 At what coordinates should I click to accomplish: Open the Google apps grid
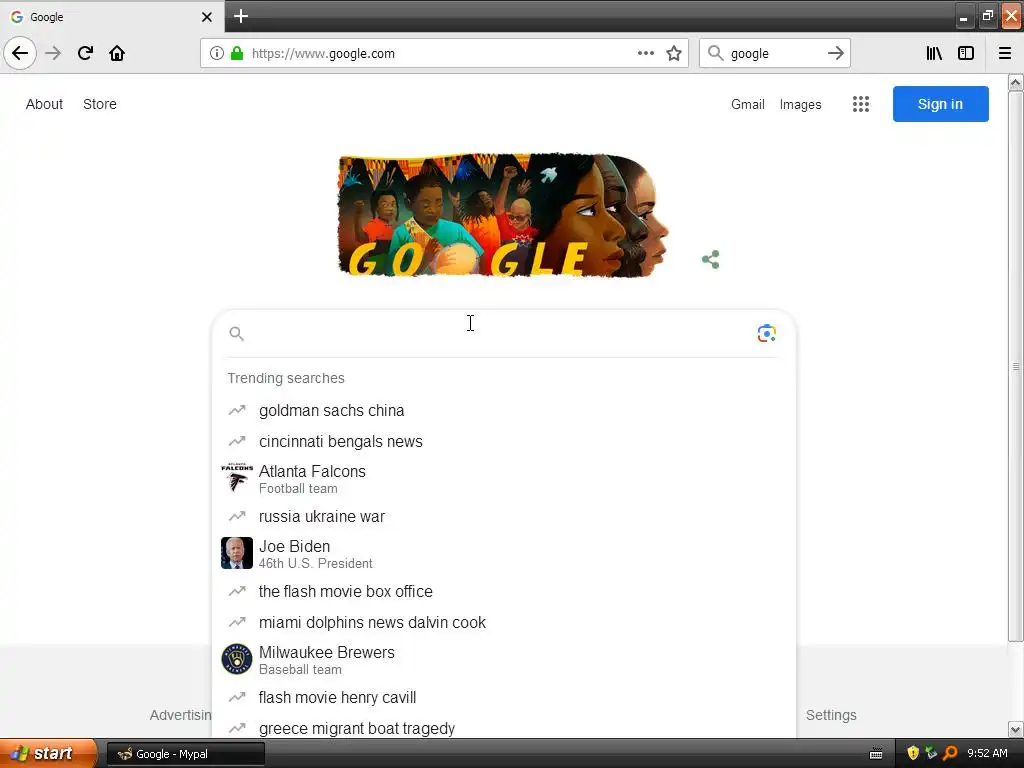[861, 104]
